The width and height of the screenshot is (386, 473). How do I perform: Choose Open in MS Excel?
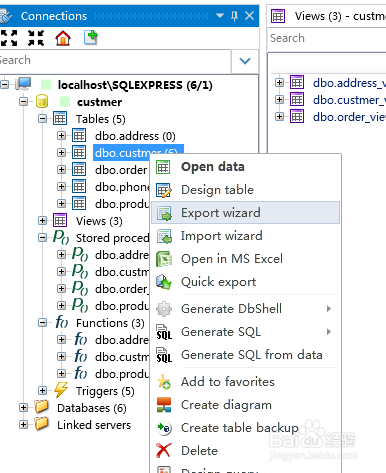coord(245,259)
